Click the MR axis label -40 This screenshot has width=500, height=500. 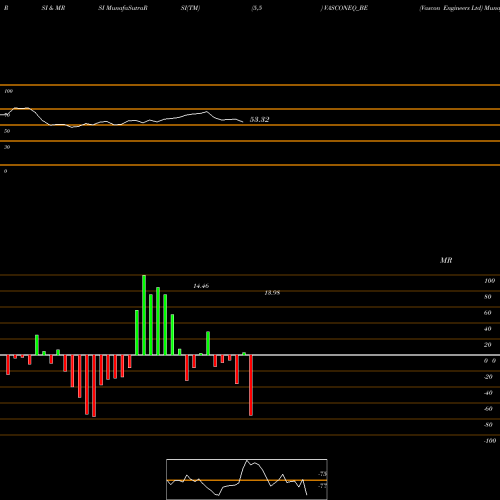[x=488, y=393]
